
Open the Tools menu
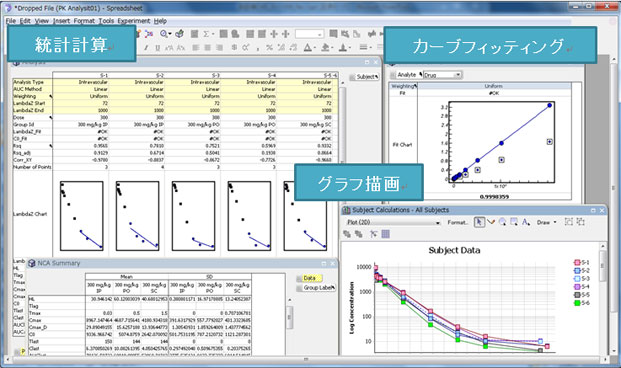[106, 21]
